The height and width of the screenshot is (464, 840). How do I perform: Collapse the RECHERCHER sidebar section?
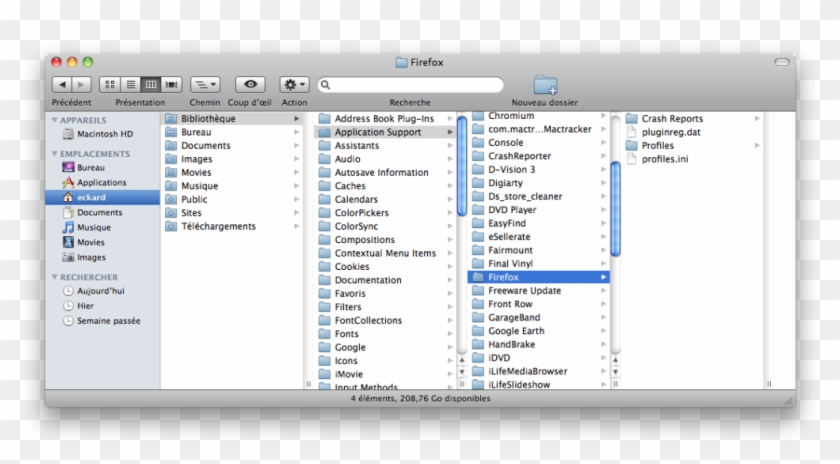click(54, 277)
